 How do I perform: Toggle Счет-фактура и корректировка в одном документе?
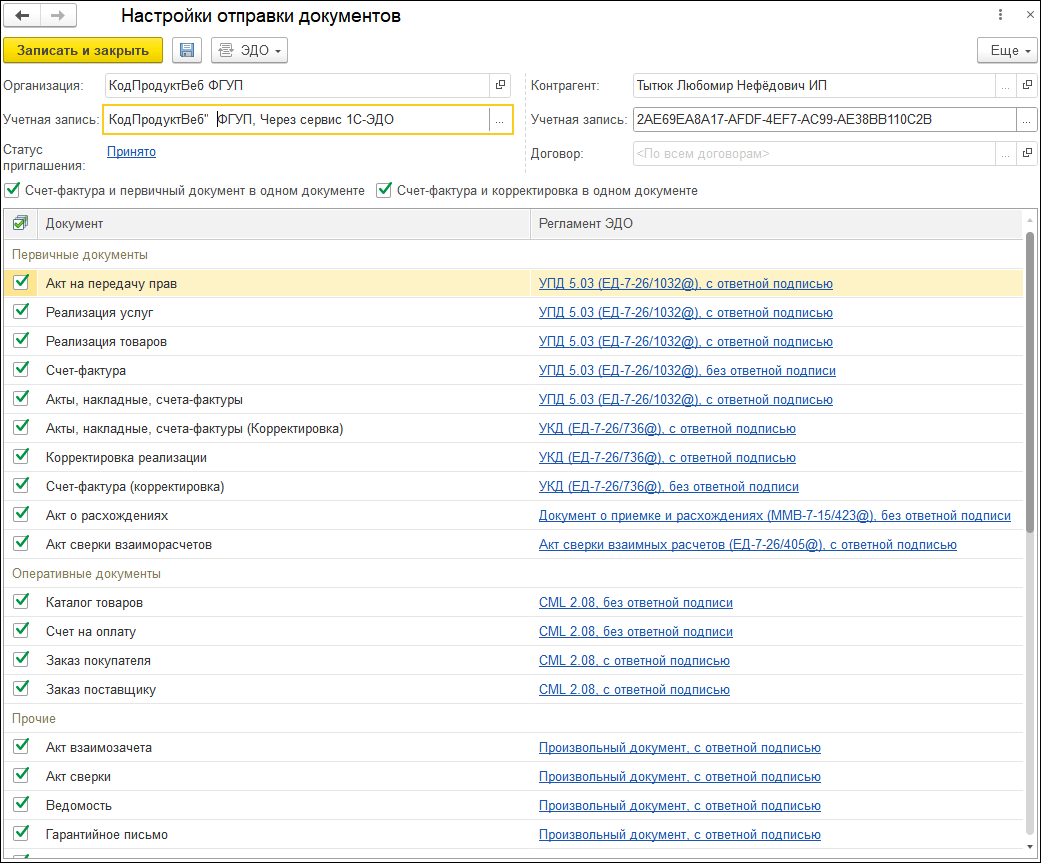pyautogui.click(x=384, y=190)
